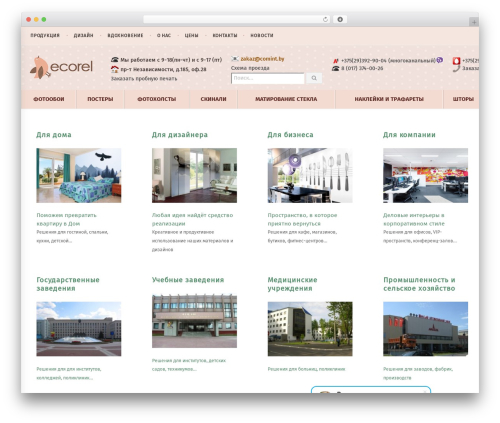Click the Для компании heading
The height and width of the screenshot is (423, 500).
pyautogui.click(x=409, y=135)
